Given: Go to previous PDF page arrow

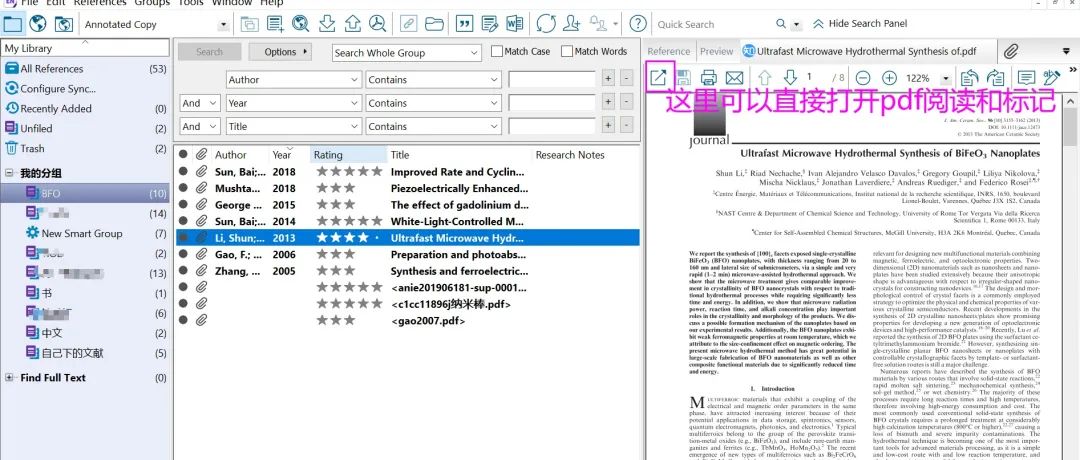Looking at the screenshot, I should (764, 78).
